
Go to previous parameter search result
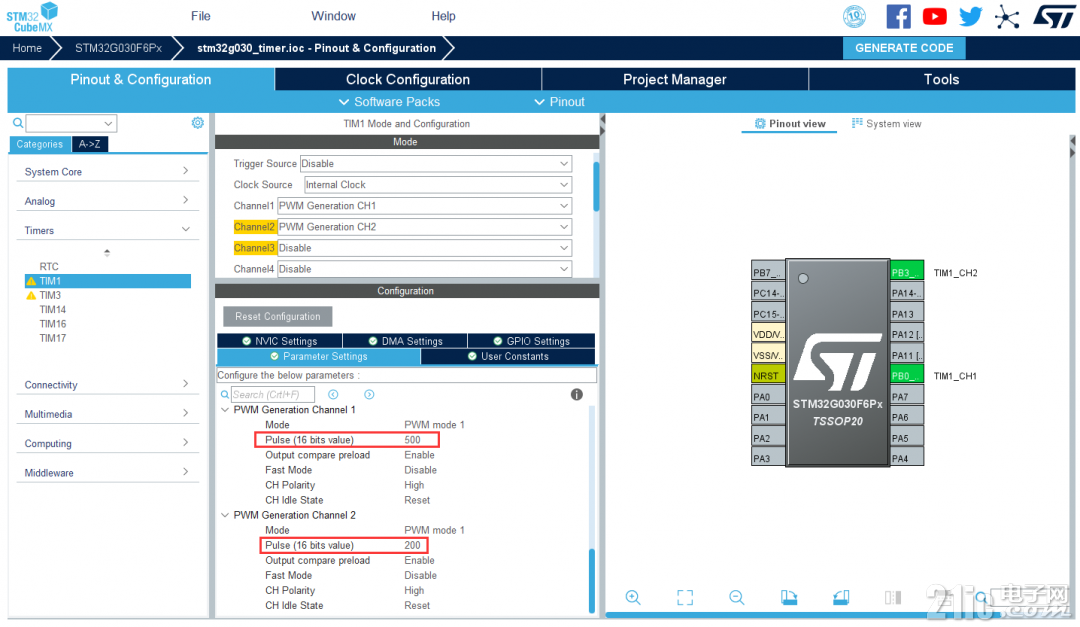[333, 395]
